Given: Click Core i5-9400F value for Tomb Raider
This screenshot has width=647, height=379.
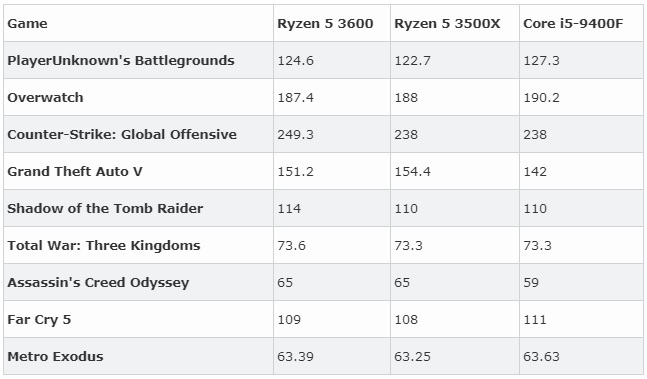Looking at the screenshot, I should (x=535, y=209).
